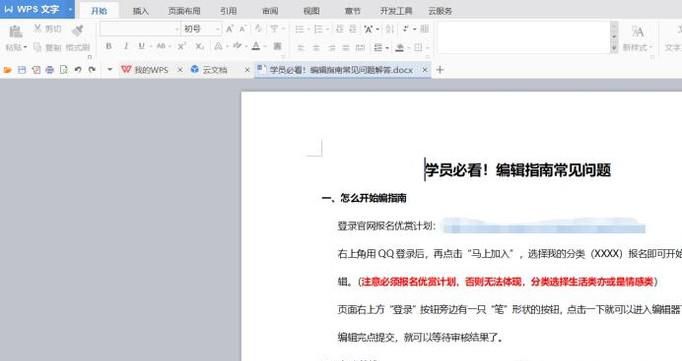Click the 新样式 new style button

pyautogui.click(x=637, y=38)
